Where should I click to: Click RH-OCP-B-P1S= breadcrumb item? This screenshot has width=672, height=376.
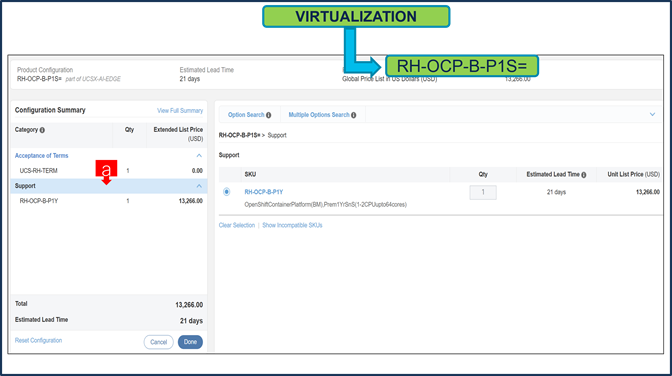pos(239,135)
